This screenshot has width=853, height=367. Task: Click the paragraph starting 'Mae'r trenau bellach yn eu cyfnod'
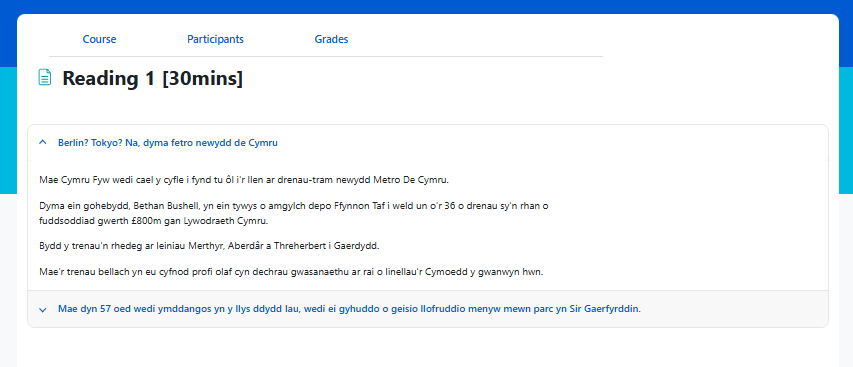point(292,272)
